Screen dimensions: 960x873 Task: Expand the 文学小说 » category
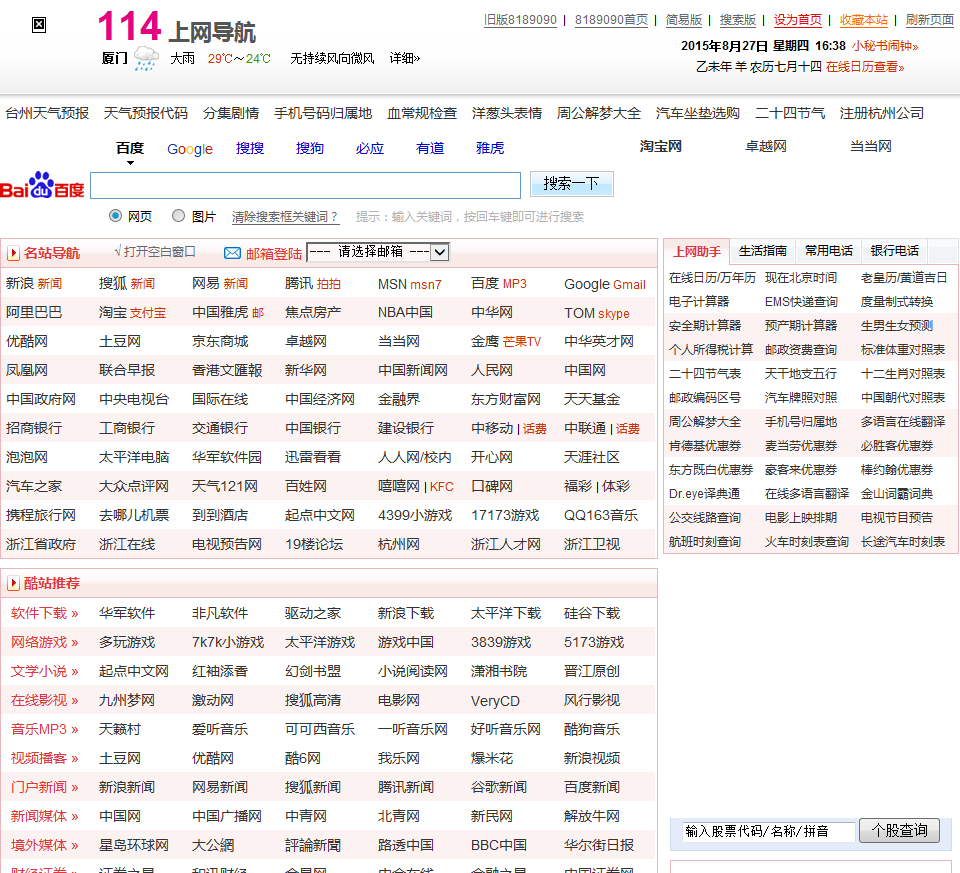45,672
